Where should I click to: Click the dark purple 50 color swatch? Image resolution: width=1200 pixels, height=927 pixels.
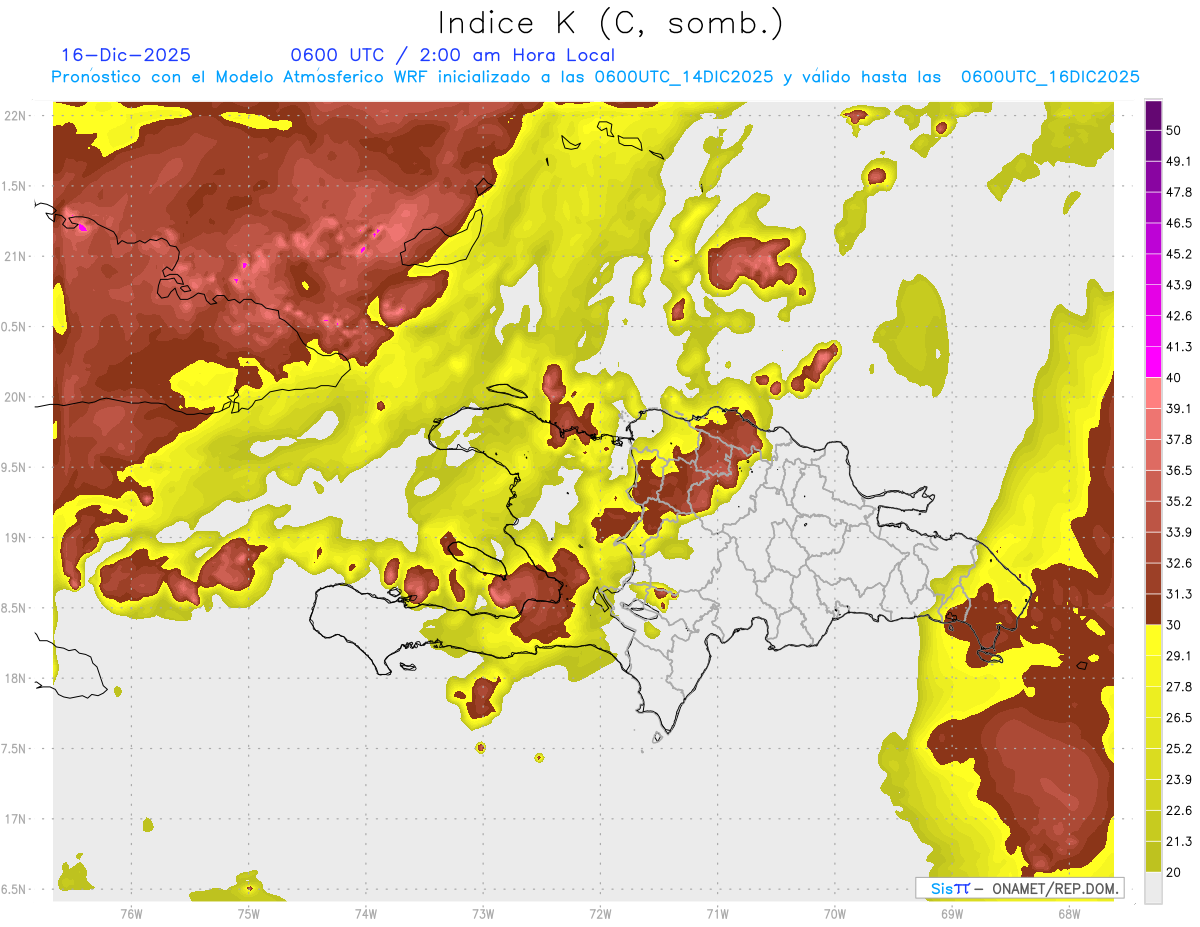[1153, 115]
